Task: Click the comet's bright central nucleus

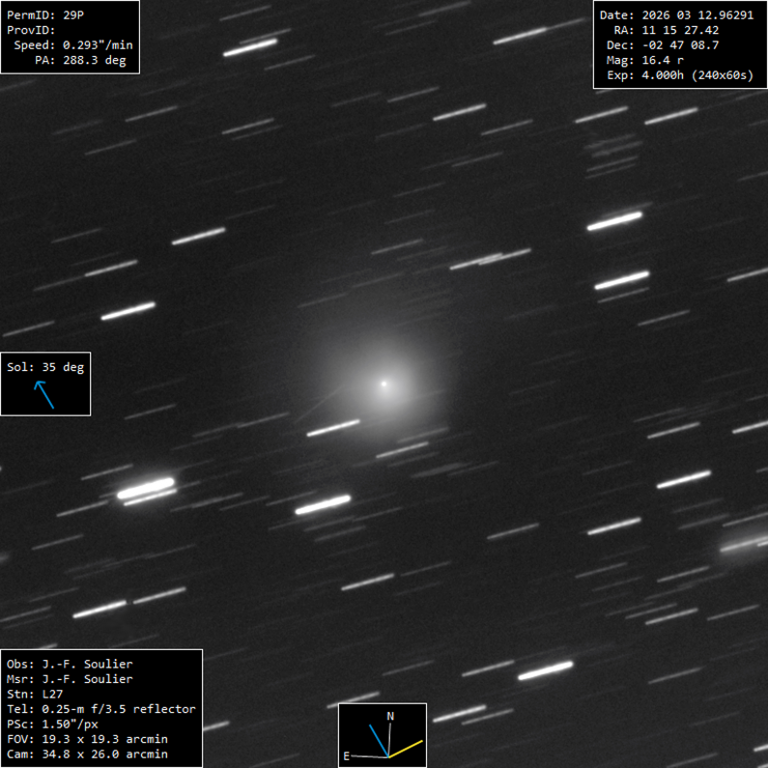Action: pos(384,383)
